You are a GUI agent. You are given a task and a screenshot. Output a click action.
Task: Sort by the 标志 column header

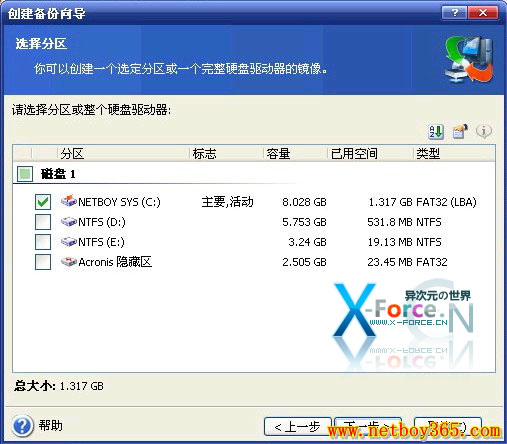226,154
